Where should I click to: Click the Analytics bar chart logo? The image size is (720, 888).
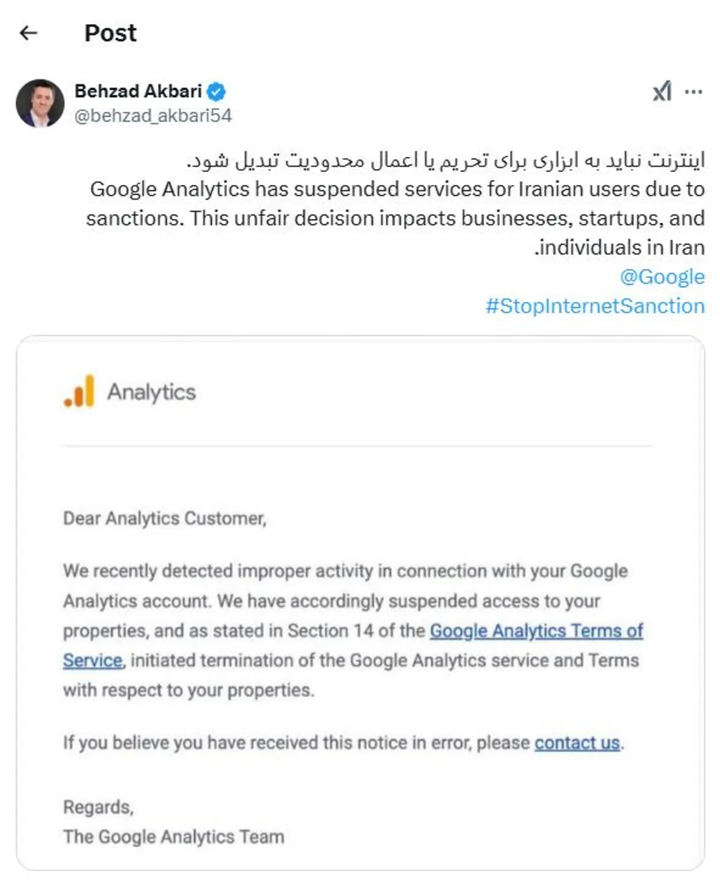[79, 391]
